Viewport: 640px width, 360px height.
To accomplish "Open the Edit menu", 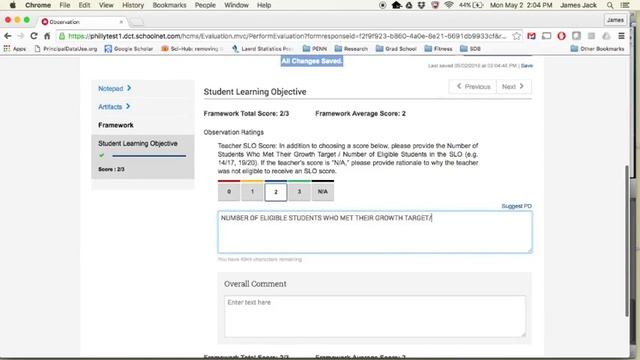I will point(84,5).
